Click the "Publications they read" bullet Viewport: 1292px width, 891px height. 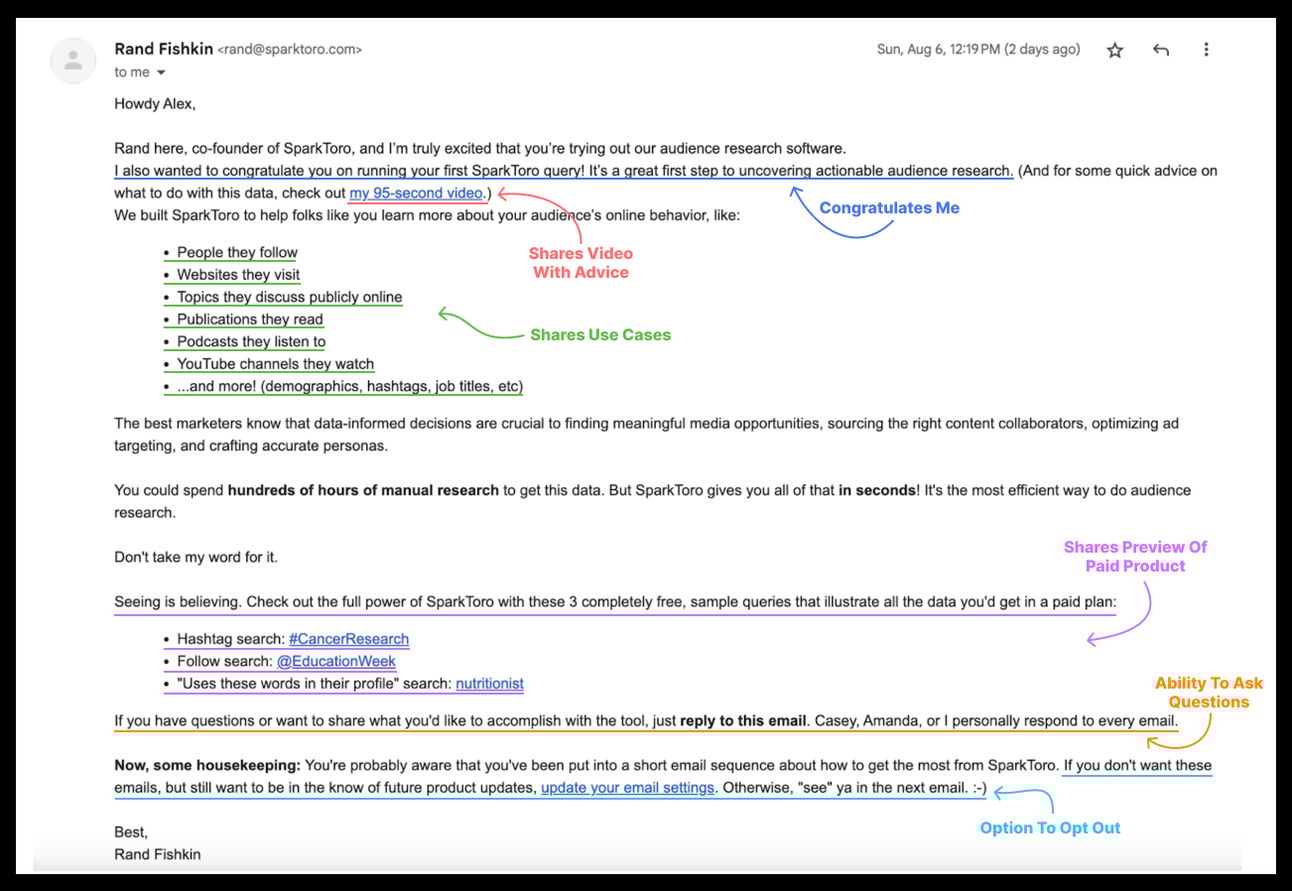pyautogui.click(x=250, y=319)
